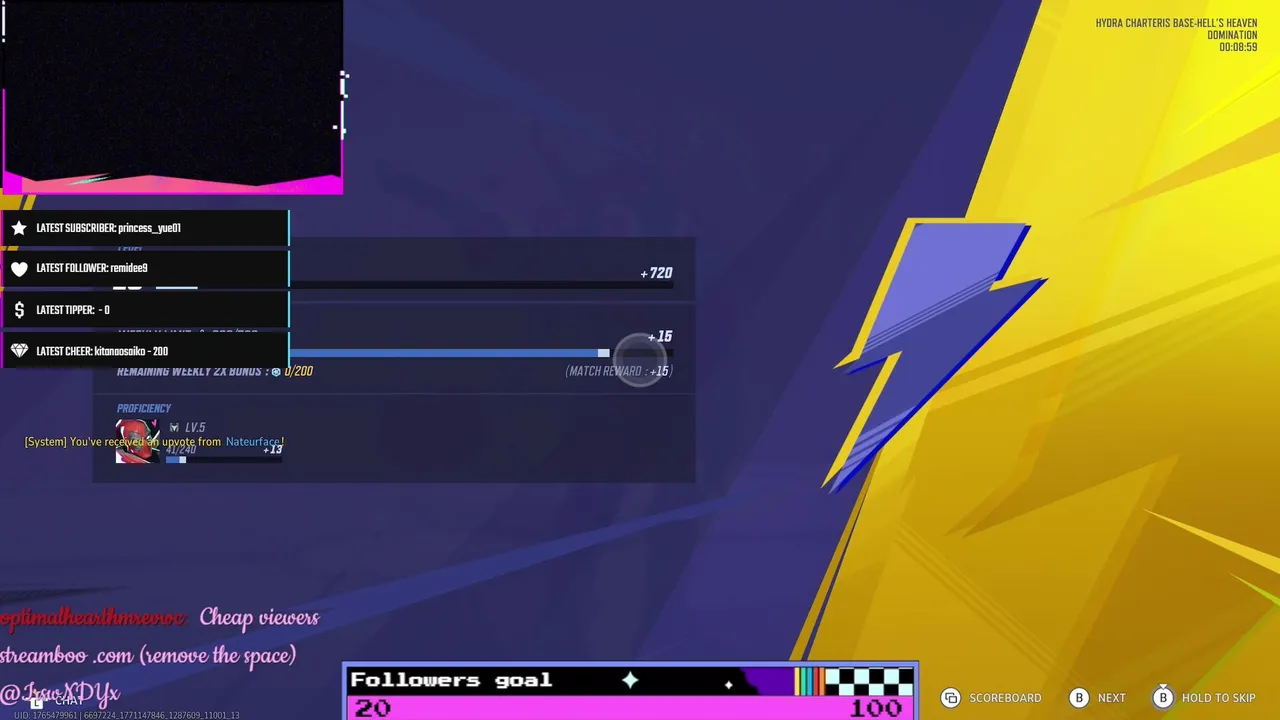Click the PROFICIENCY heading
This screenshot has width=1280, height=720.
click(x=144, y=408)
